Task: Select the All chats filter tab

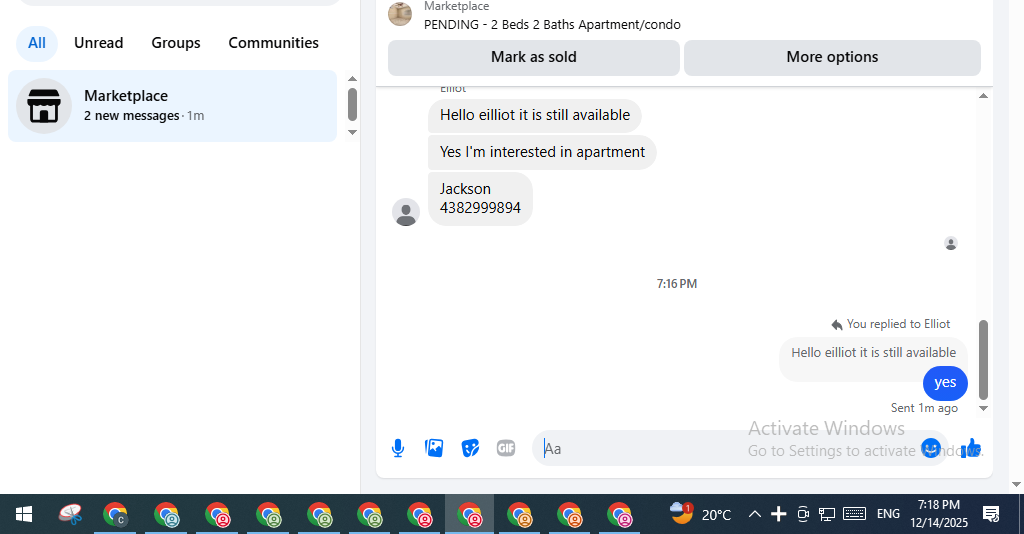Action: pos(37,43)
